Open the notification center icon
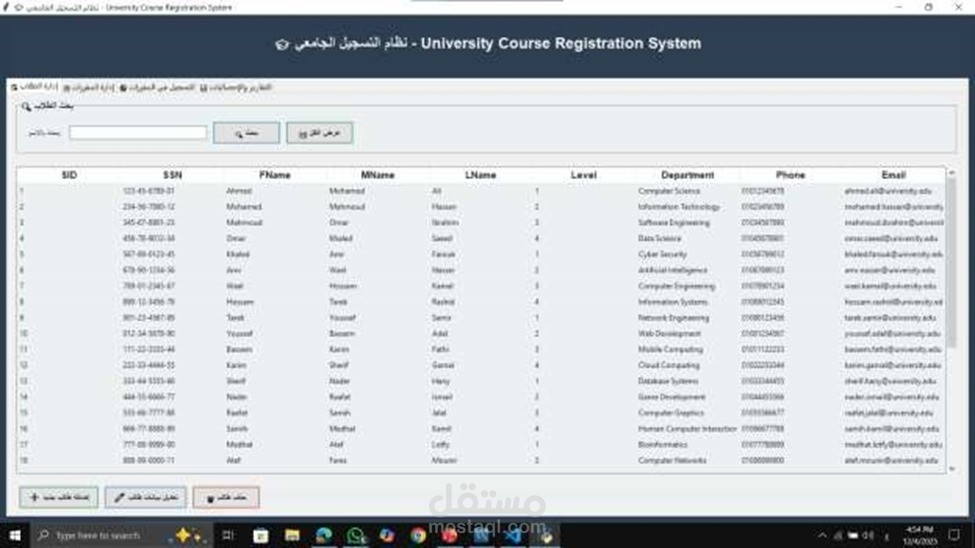 pyautogui.click(x=954, y=536)
